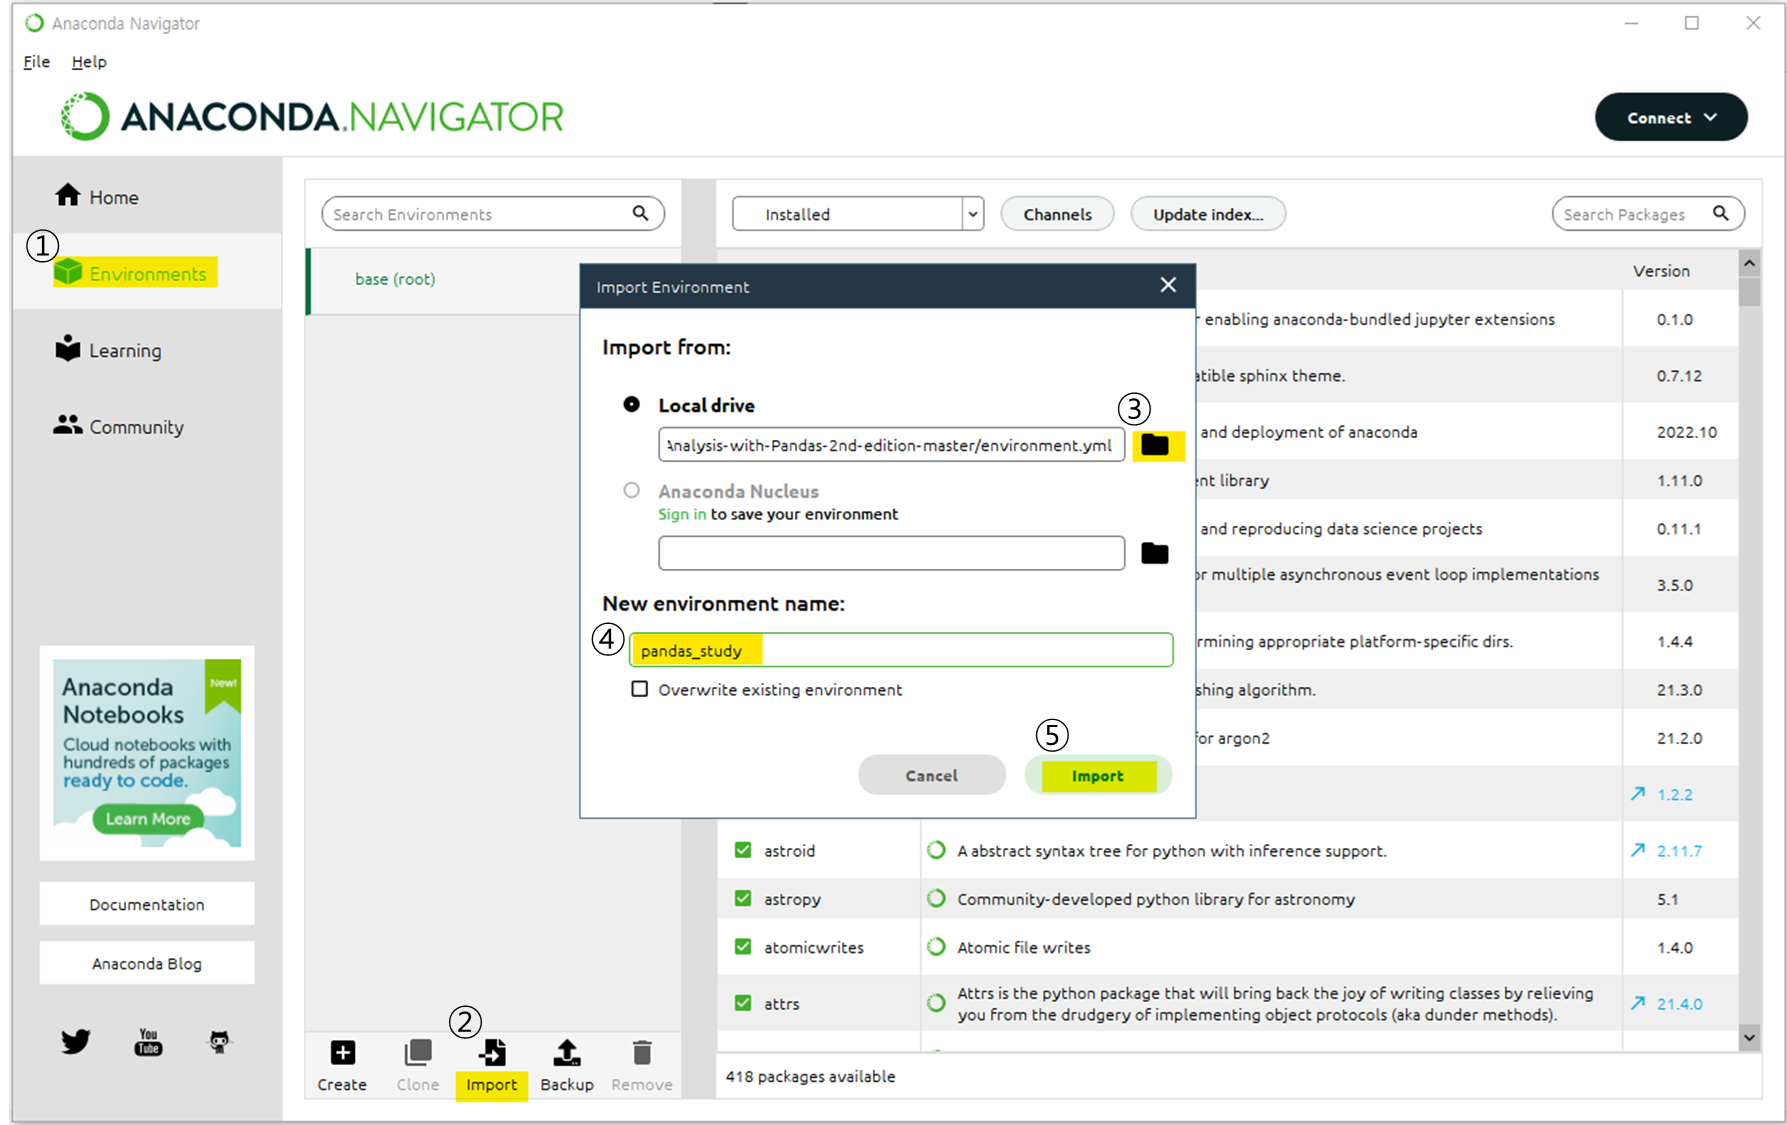
Task: Uncheck the attrs package checkbox
Action: (x=743, y=1002)
